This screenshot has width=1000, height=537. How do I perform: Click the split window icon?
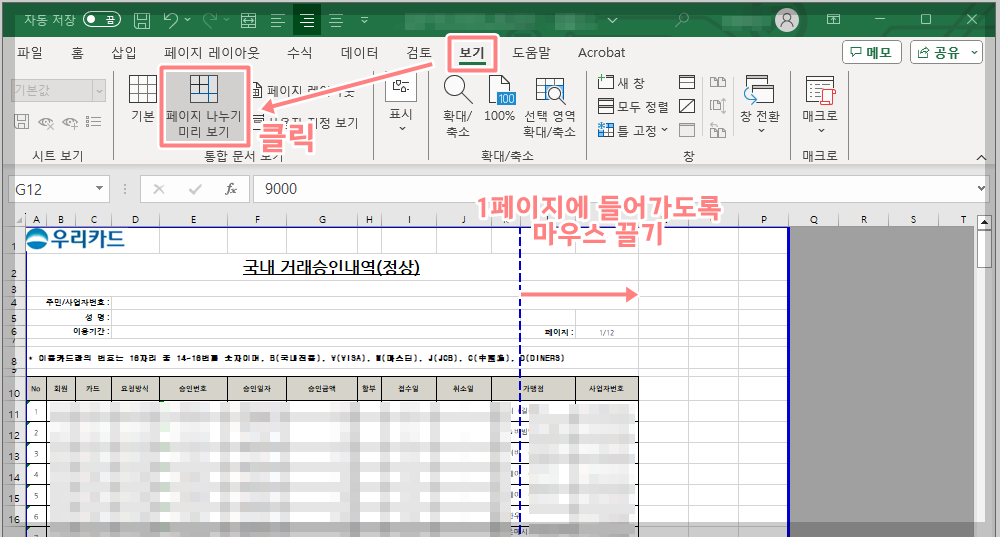687,82
